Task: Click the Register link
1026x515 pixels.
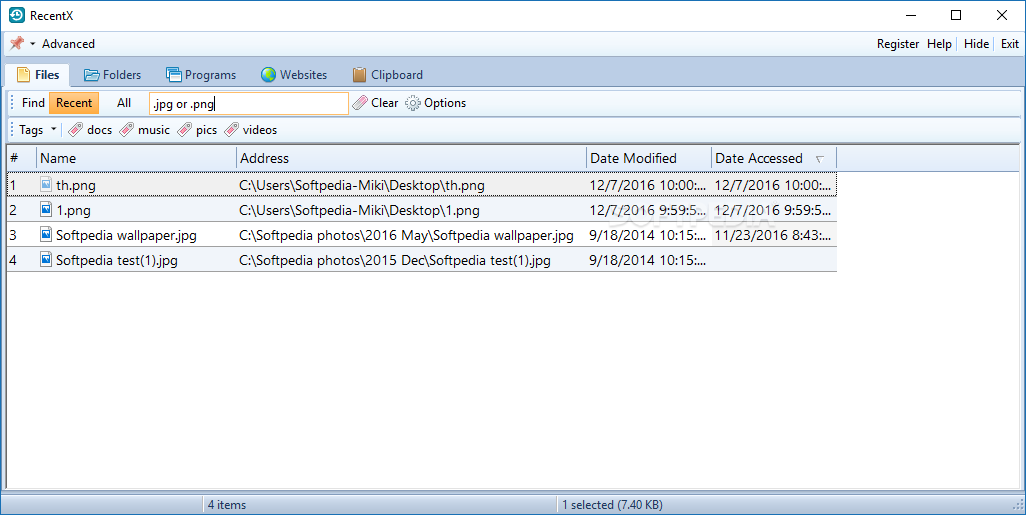Action: click(898, 44)
